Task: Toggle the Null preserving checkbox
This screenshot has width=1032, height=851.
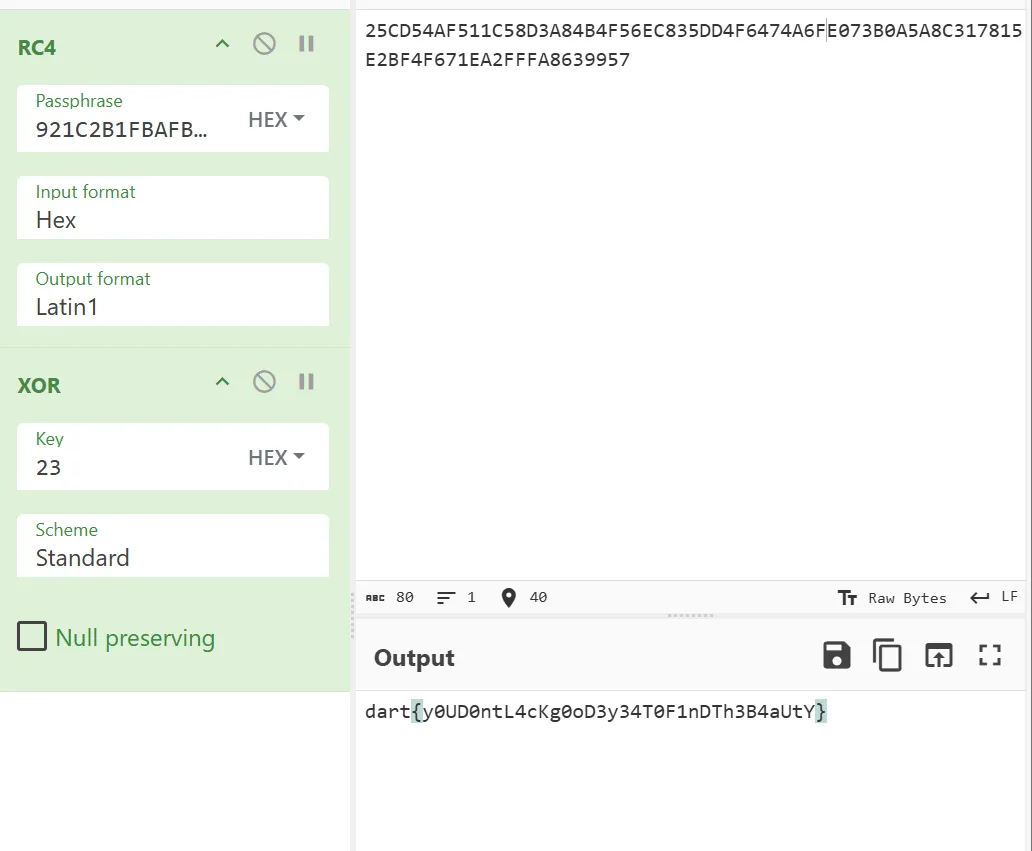Action: click(x=33, y=637)
